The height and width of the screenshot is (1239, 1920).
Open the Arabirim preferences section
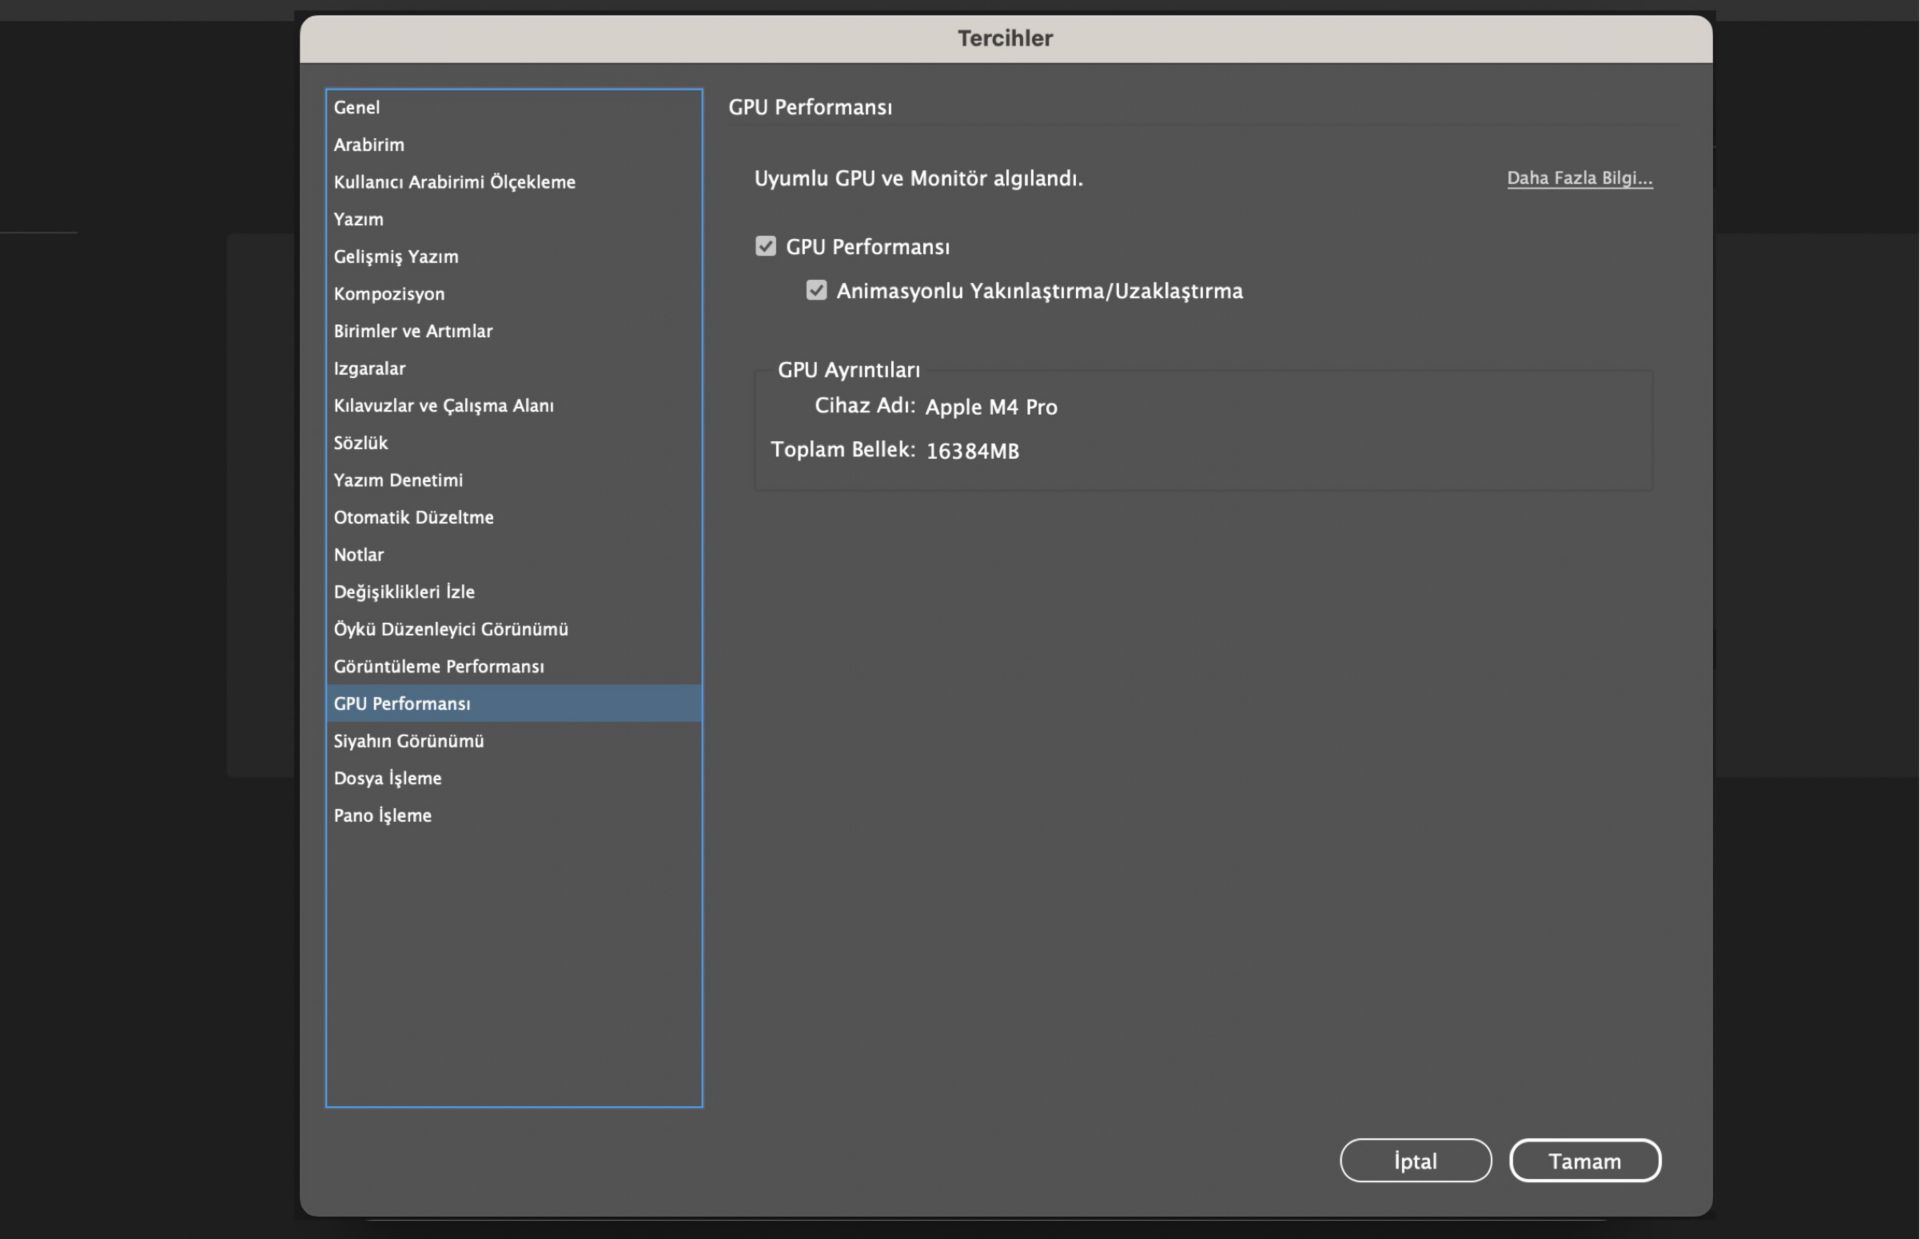(369, 144)
